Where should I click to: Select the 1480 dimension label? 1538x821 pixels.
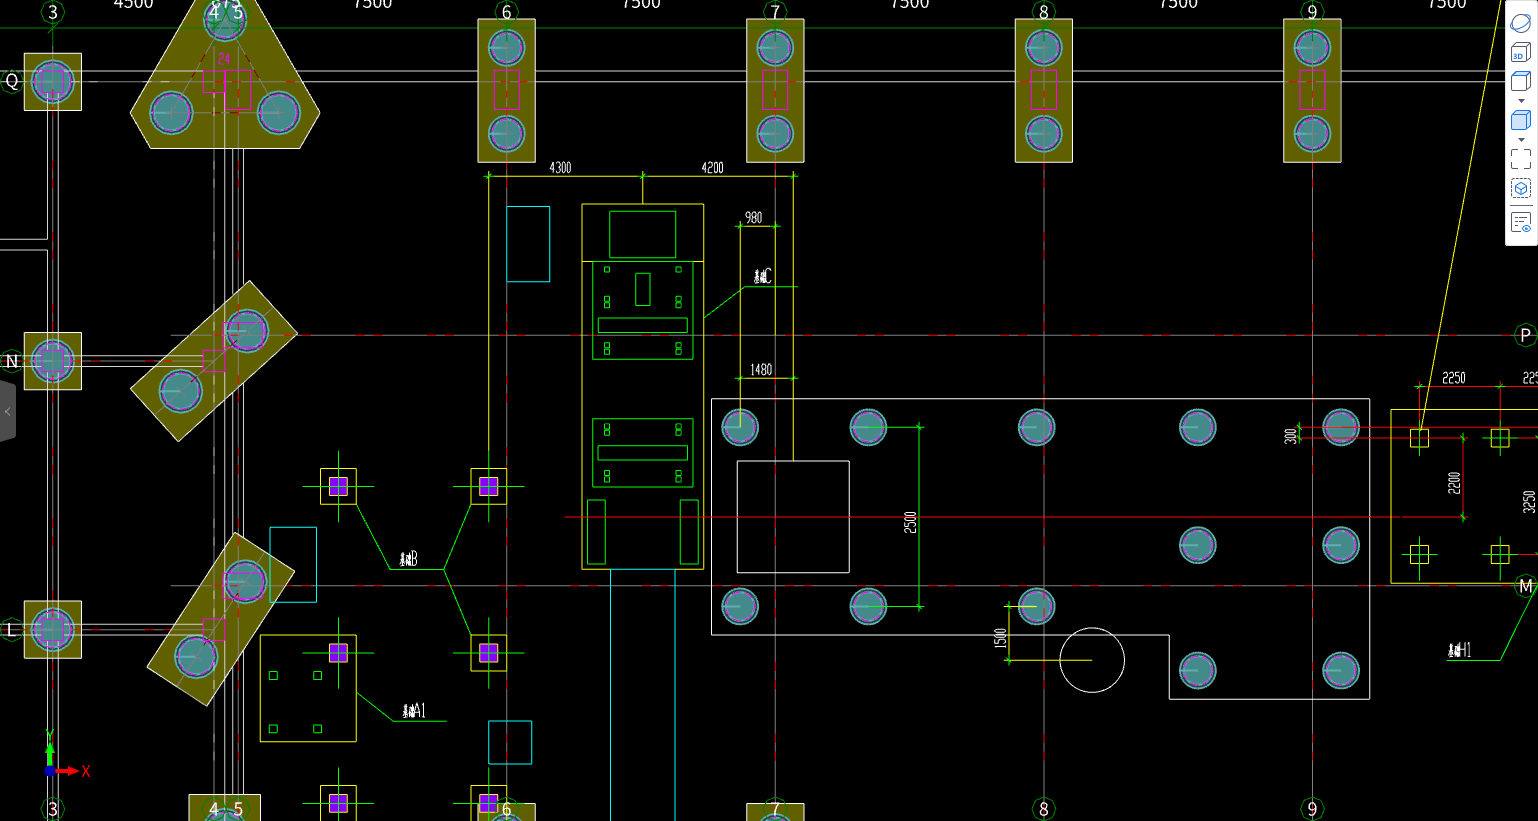coord(761,369)
